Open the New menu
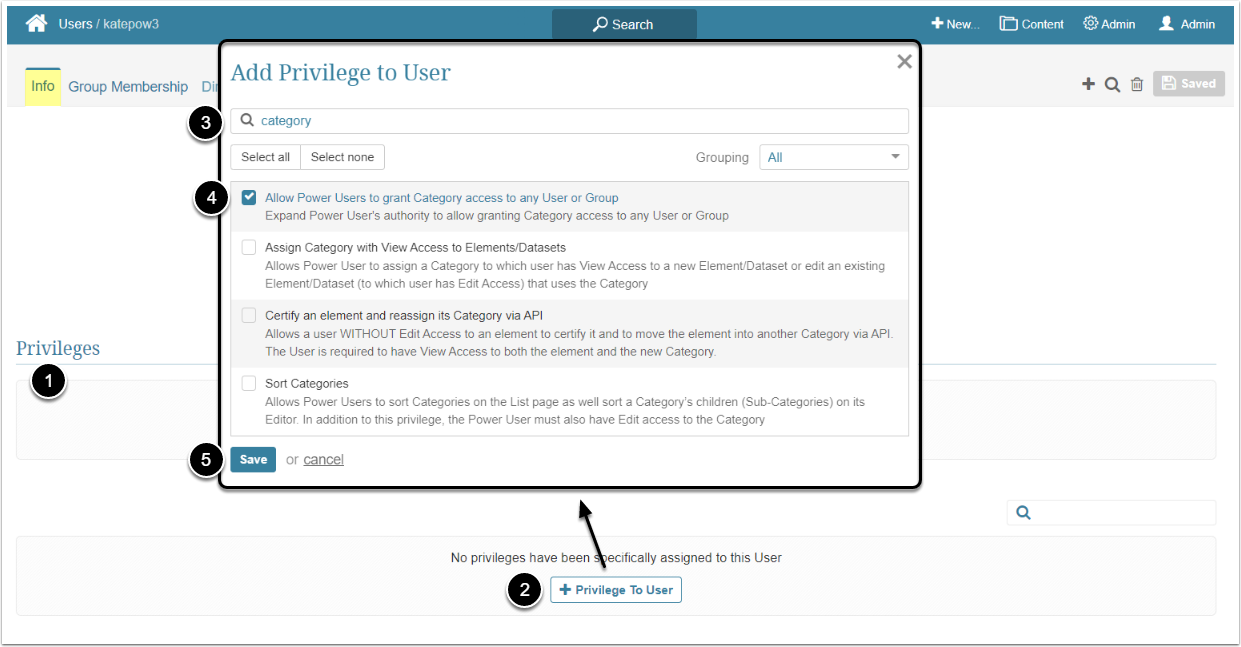1241x647 pixels. [x=955, y=24]
